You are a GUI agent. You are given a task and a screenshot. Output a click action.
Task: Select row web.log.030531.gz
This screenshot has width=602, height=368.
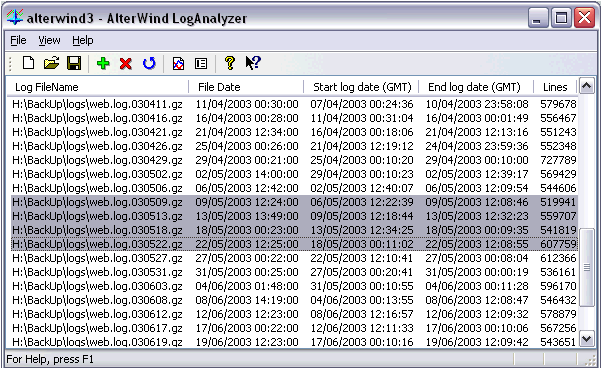(294, 272)
